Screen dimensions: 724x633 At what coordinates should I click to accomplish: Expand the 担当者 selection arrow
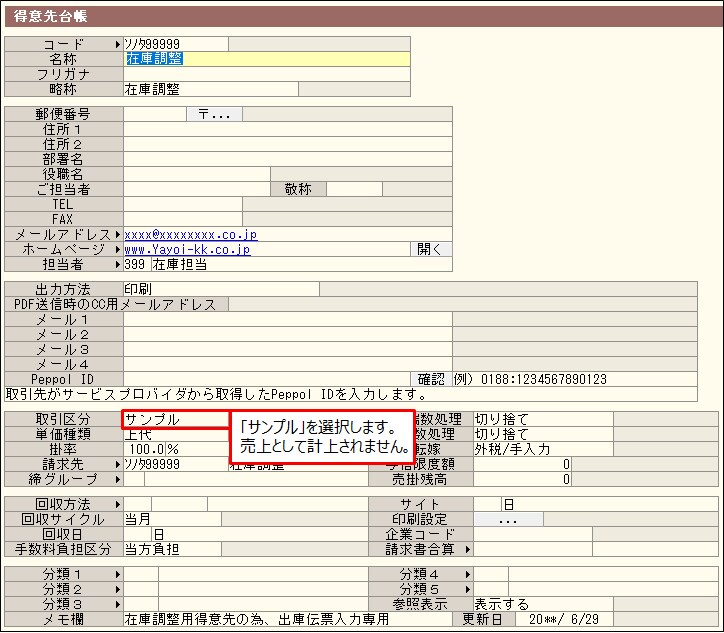pos(118,264)
